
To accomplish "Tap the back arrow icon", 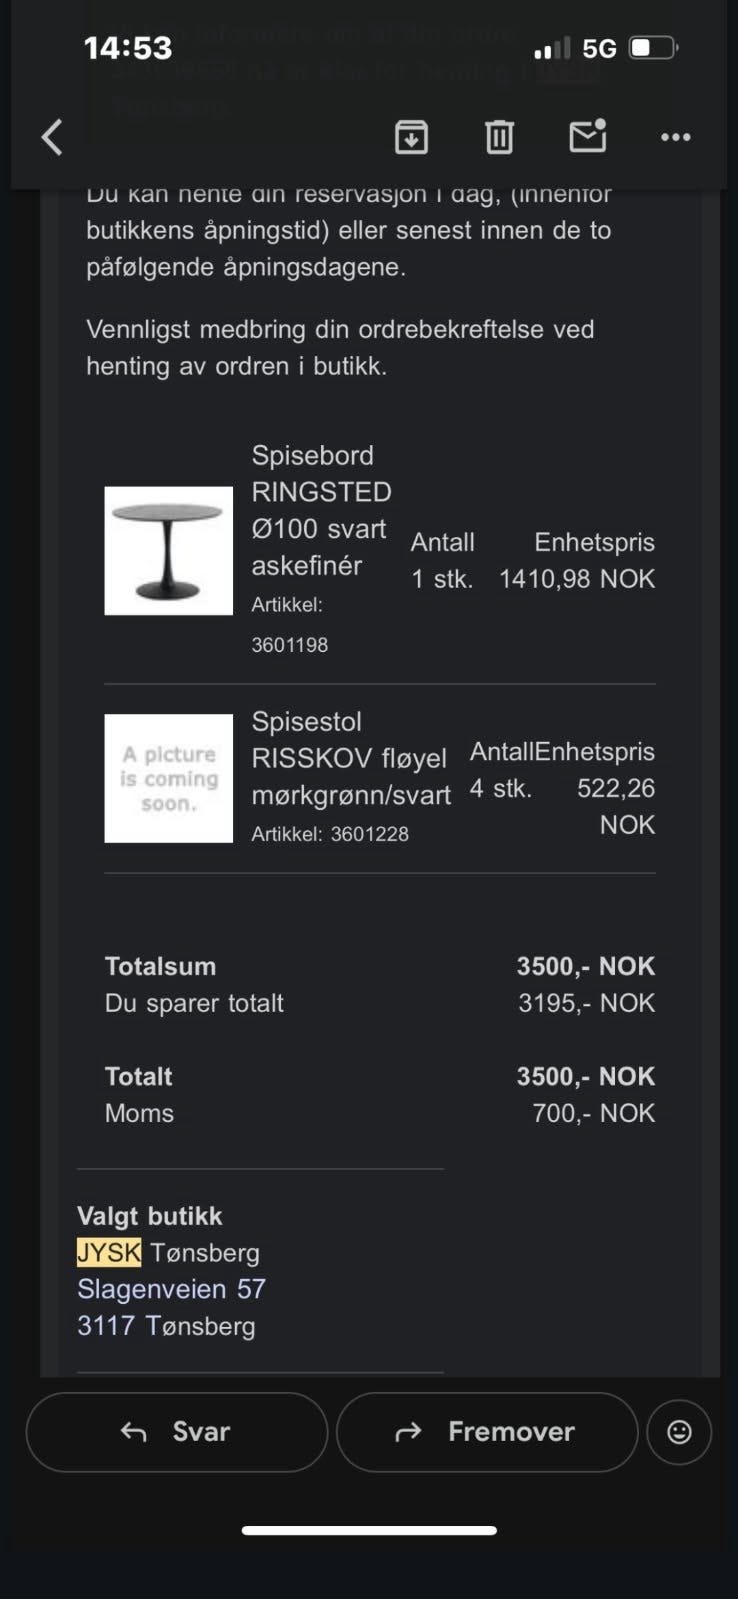I will point(52,137).
